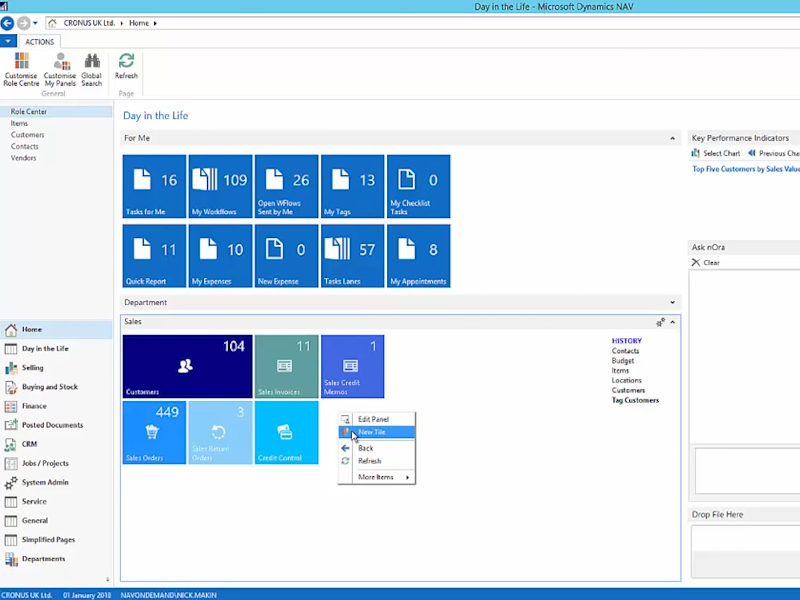Click the Select Chart icon
The height and width of the screenshot is (600, 800).
coord(695,153)
